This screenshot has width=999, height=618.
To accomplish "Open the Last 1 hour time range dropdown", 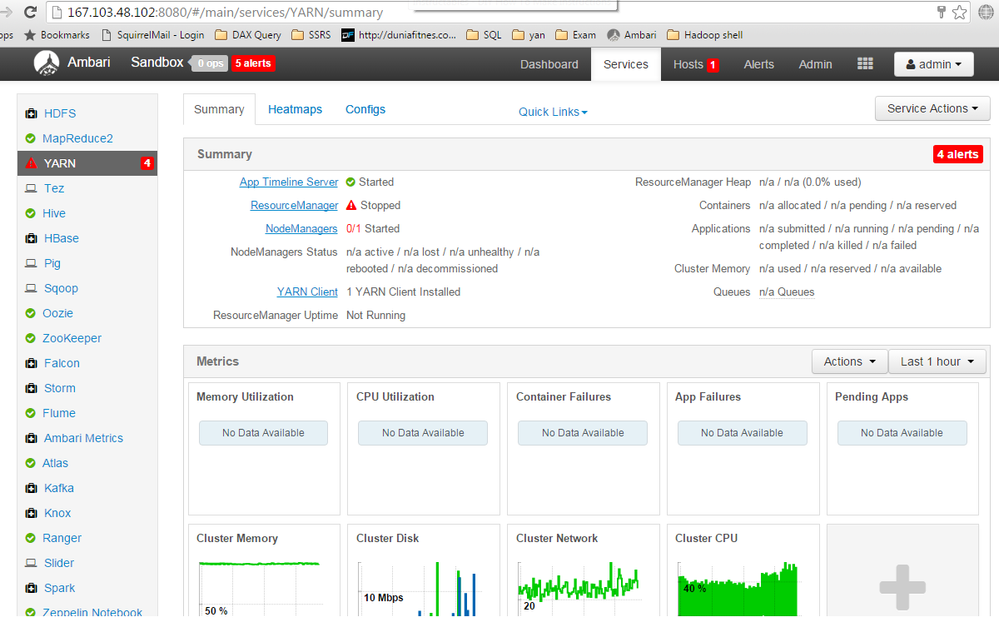I will [937, 362].
